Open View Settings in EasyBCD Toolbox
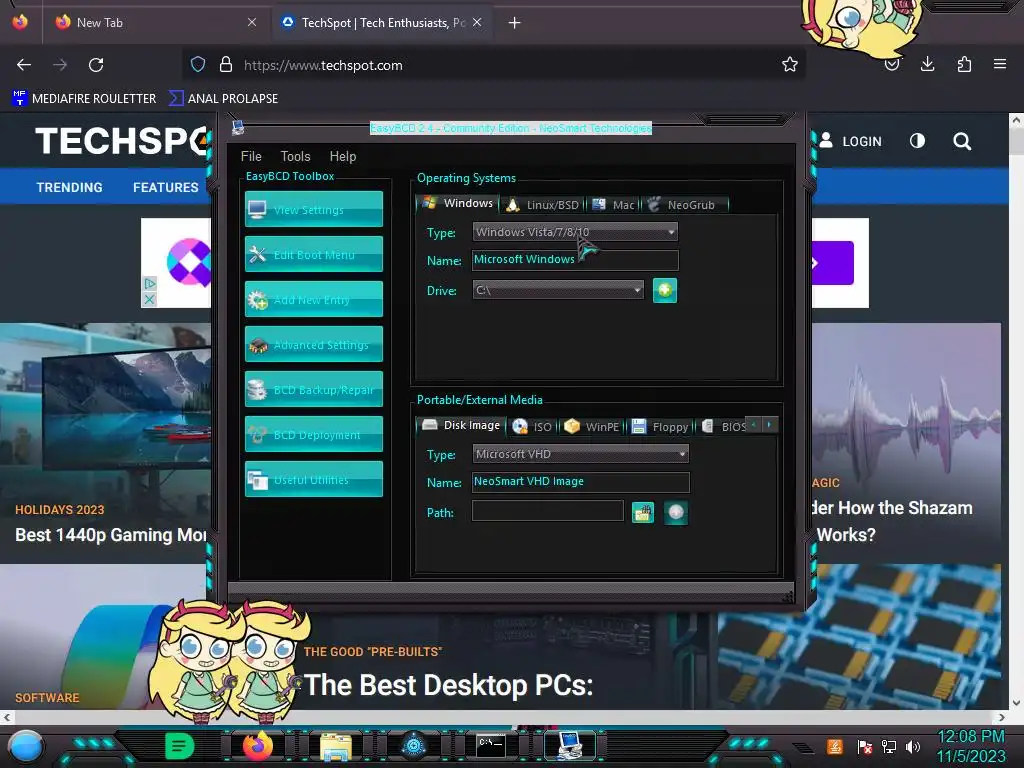The width and height of the screenshot is (1024, 768). [x=313, y=209]
